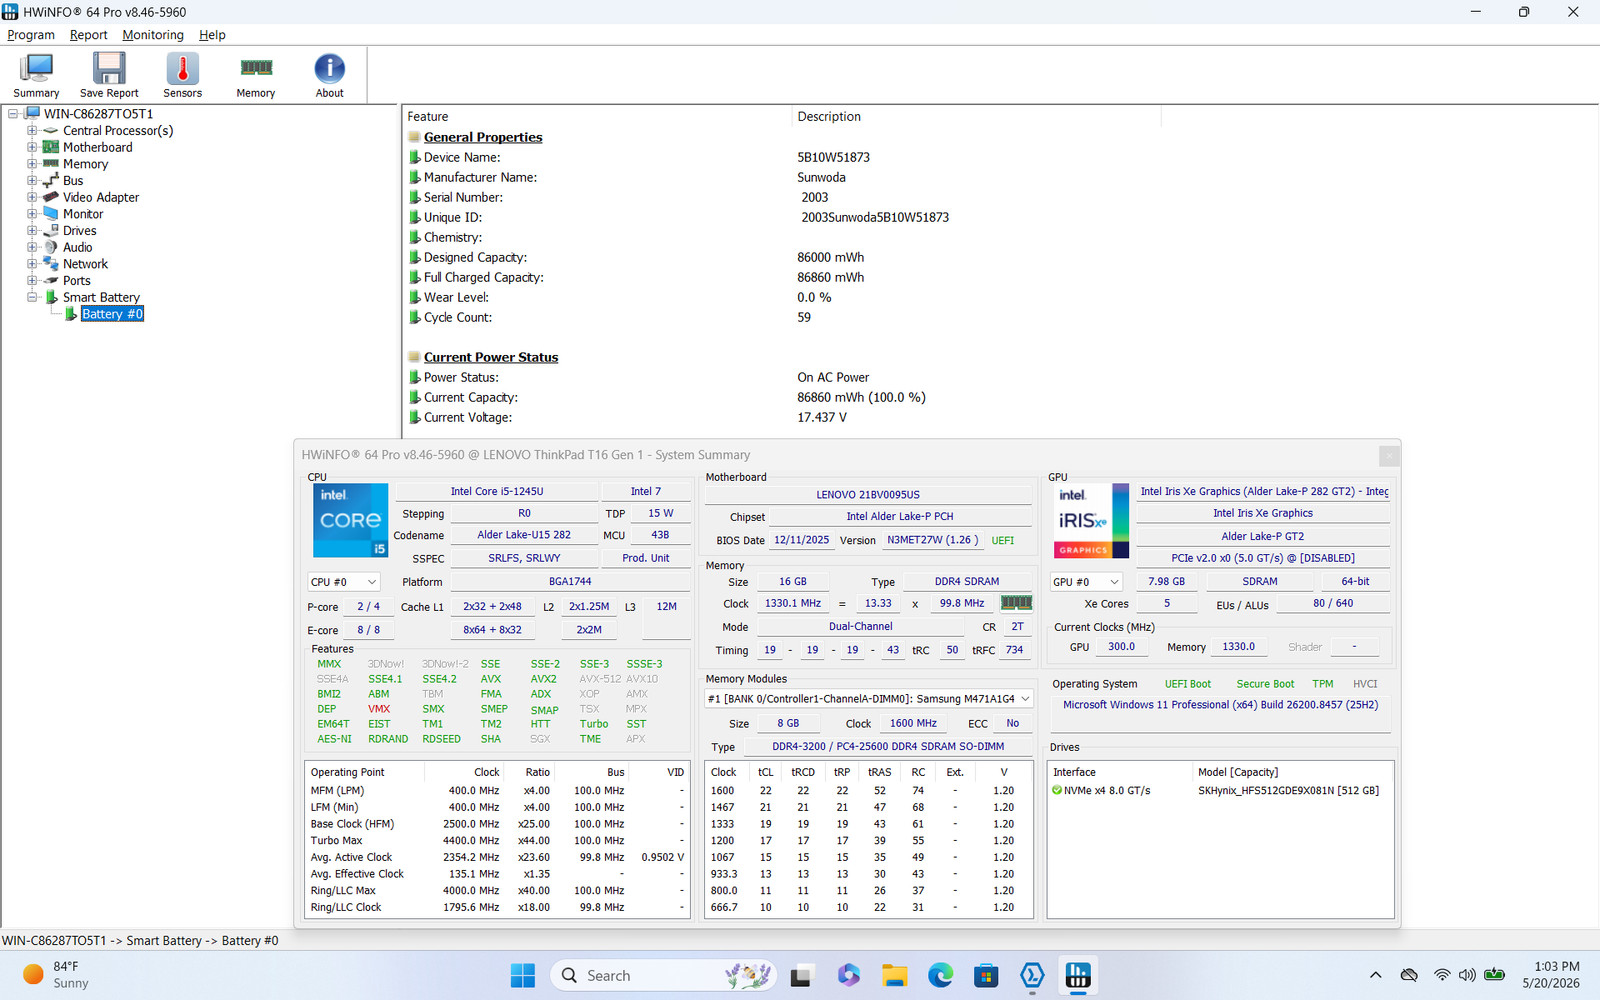Select the Bus tree item
The width and height of the screenshot is (1600, 1000).
pos(73,181)
